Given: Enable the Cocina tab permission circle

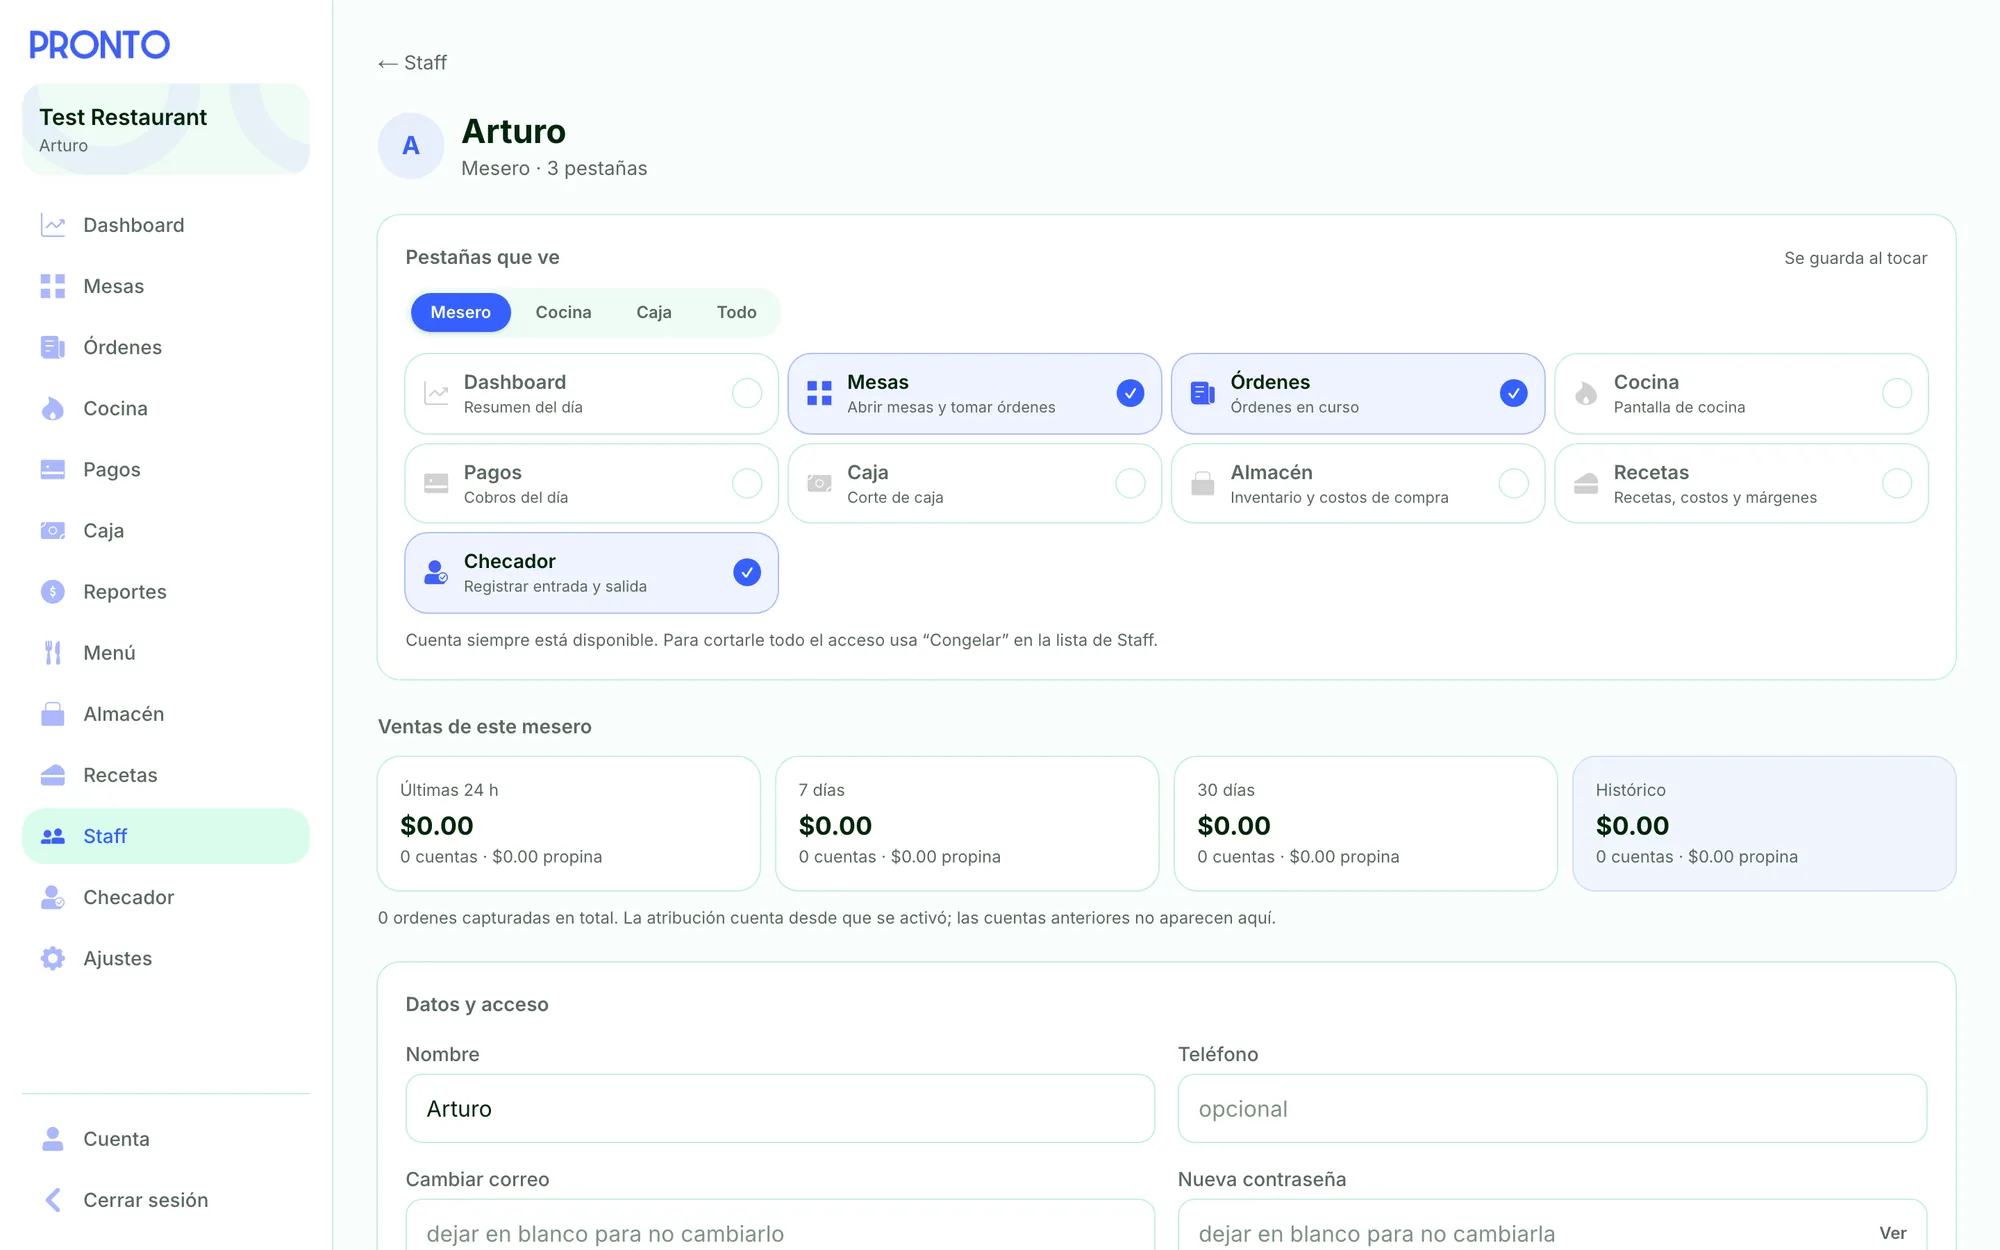Looking at the screenshot, I should tap(1897, 393).
